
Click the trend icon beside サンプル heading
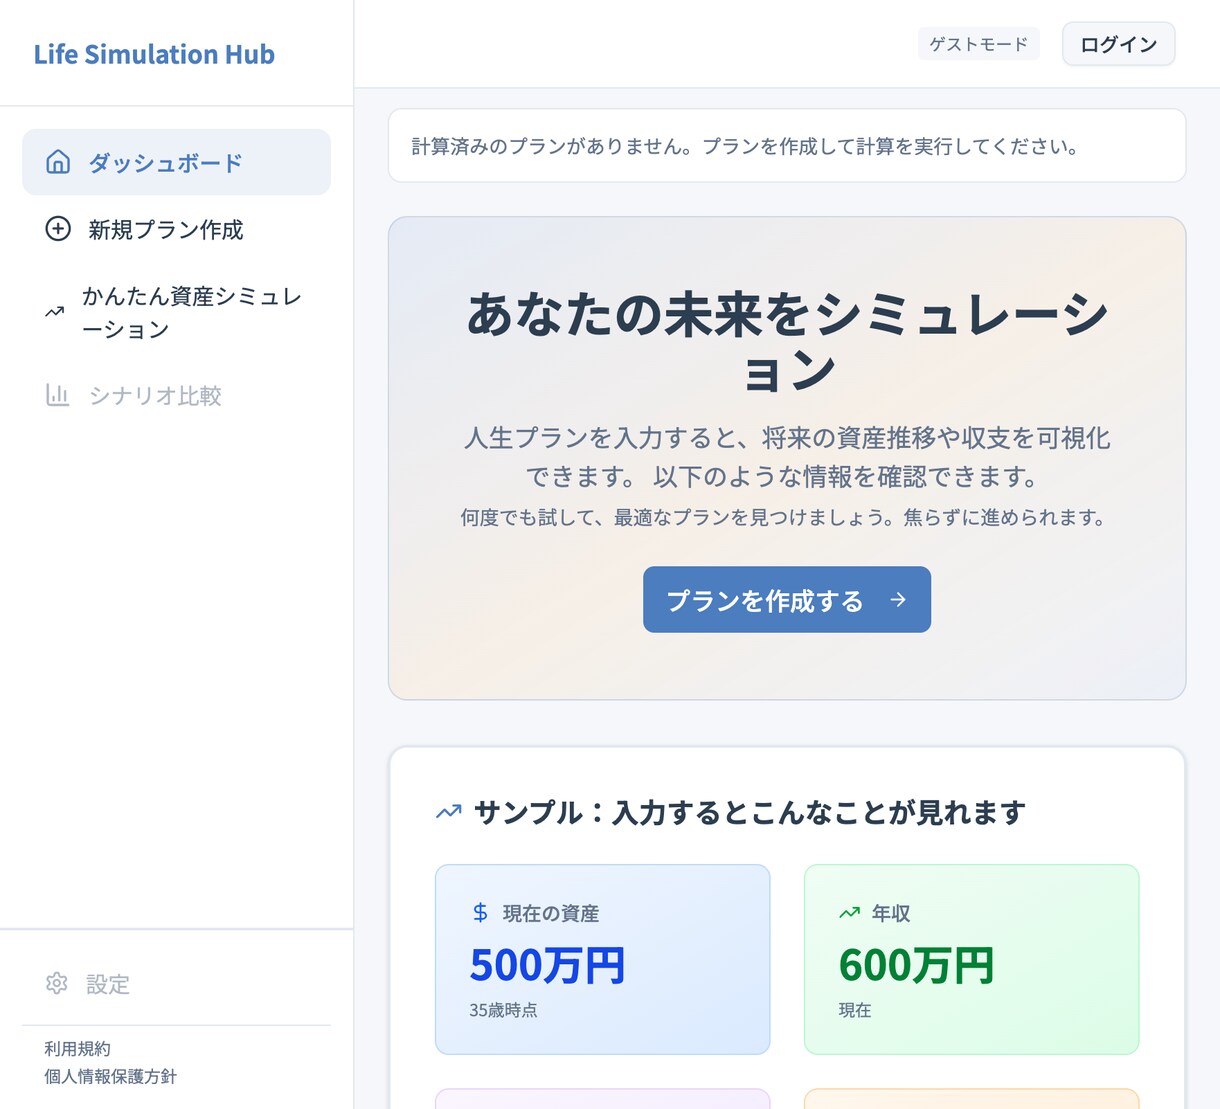click(x=449, y=812)
